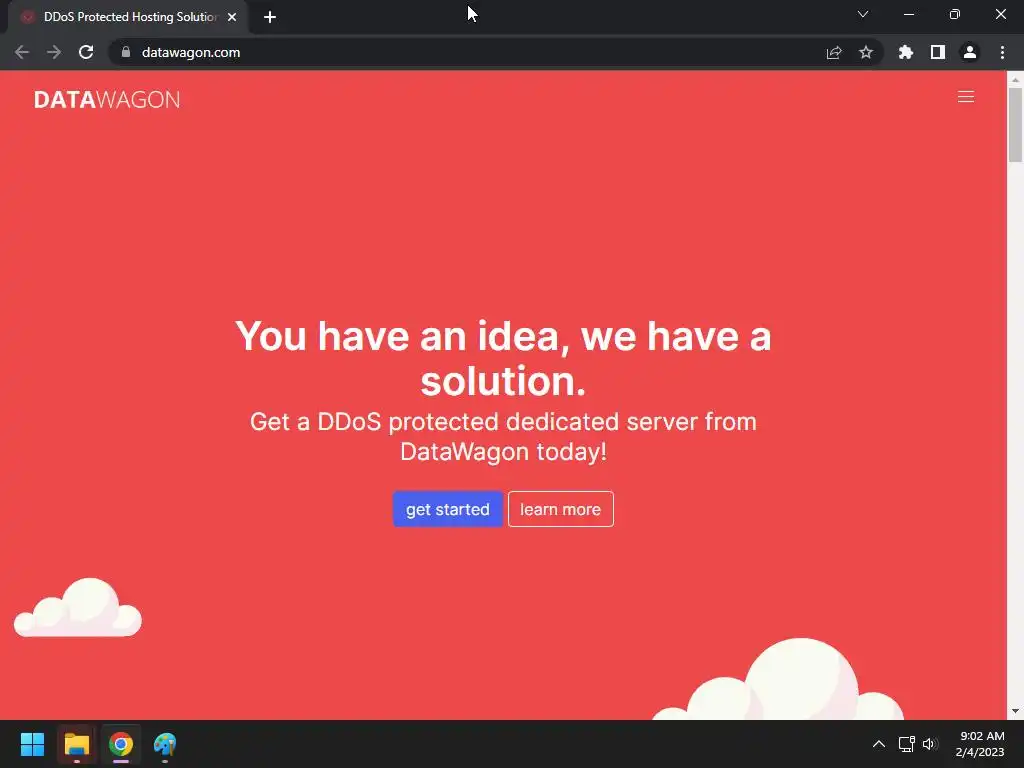Open a new tab with plus
Viewport: 1024px width, 768px height.
click(x=270, y=17)
